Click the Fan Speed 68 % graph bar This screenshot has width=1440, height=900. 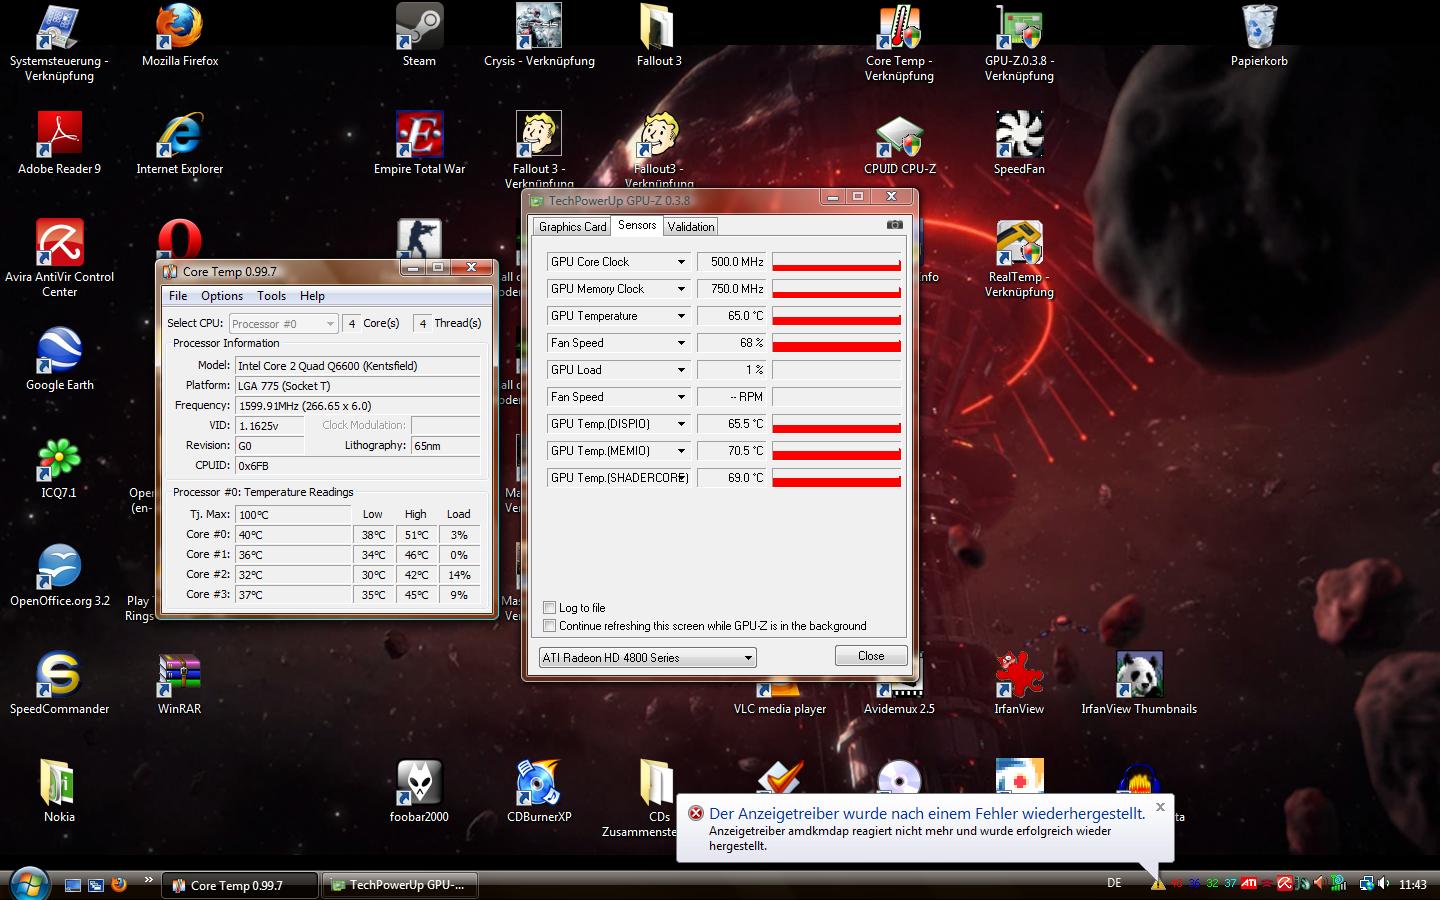[836, 343]
